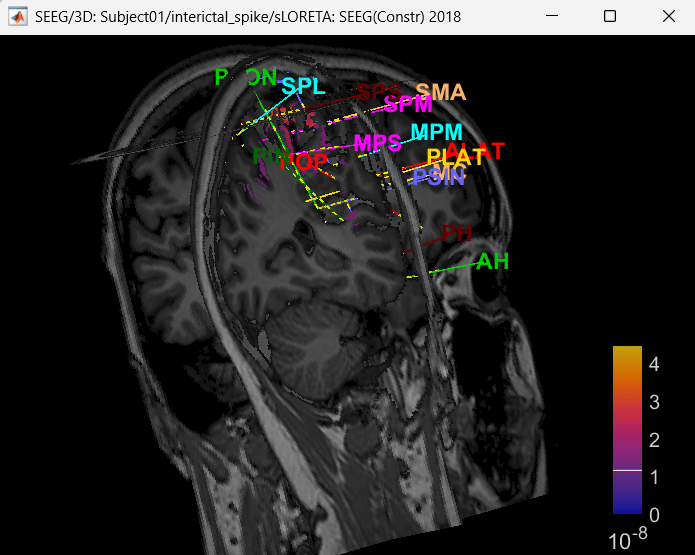
Task: Close the SEEG/3D figure window
Action: pyautogui.click(x=666, y=18)
